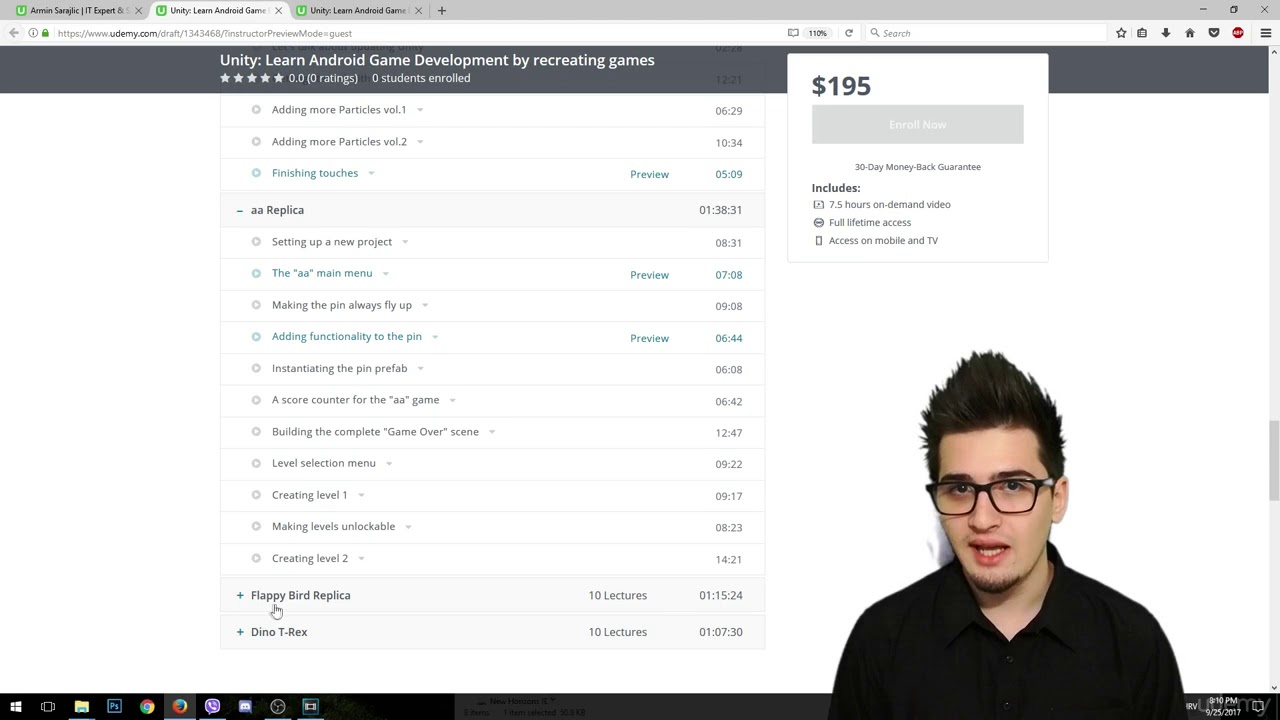Preview the 'Finishing touches' lecture

coord(649,174)
